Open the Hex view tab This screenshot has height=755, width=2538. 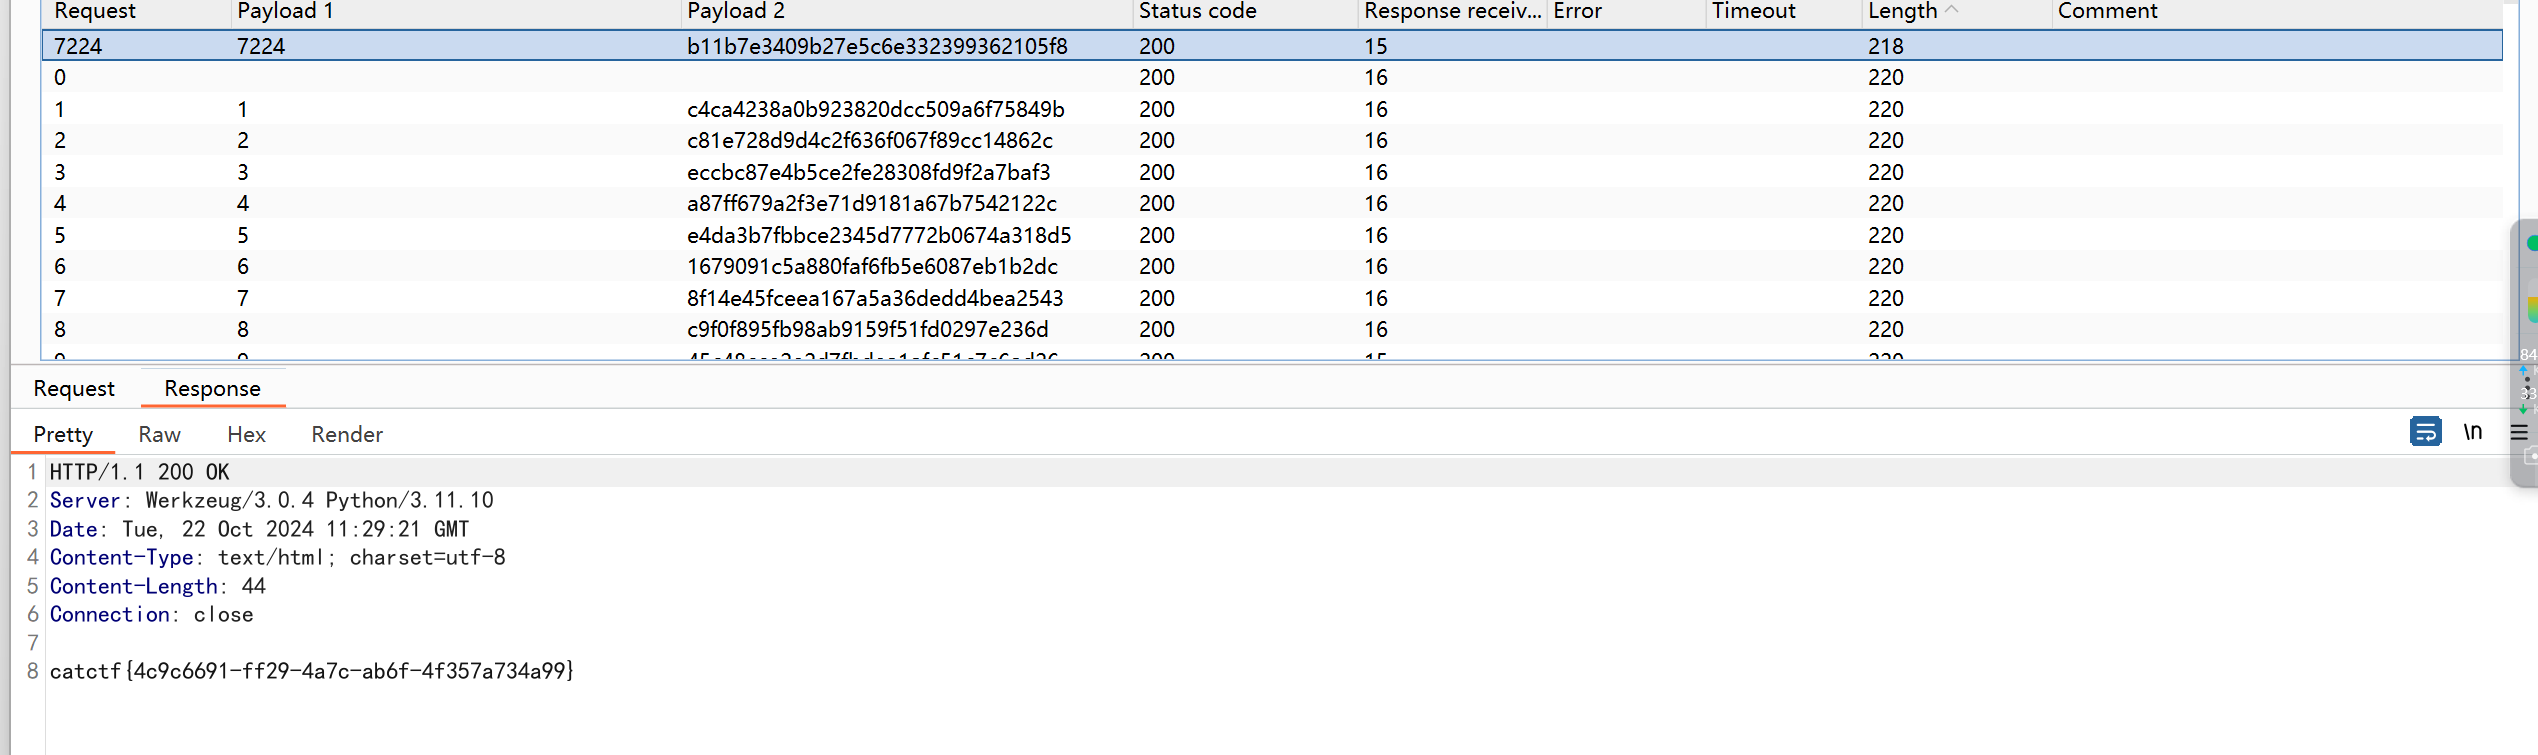pyautogui.click(x=246, y=435)
